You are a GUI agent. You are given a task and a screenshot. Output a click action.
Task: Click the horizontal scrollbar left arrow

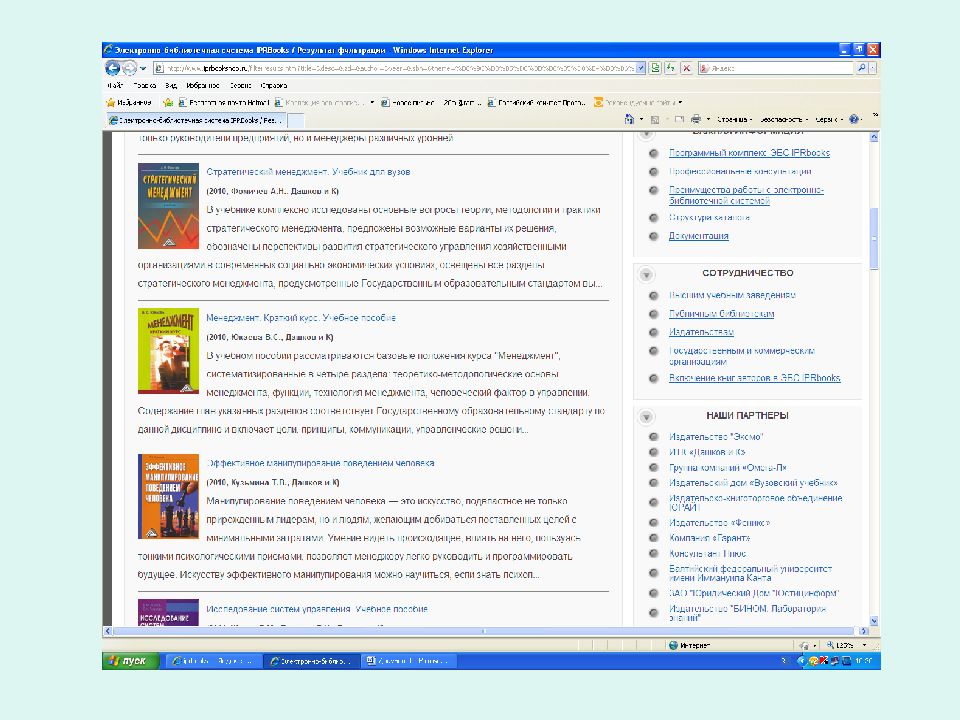pos(108,631)
